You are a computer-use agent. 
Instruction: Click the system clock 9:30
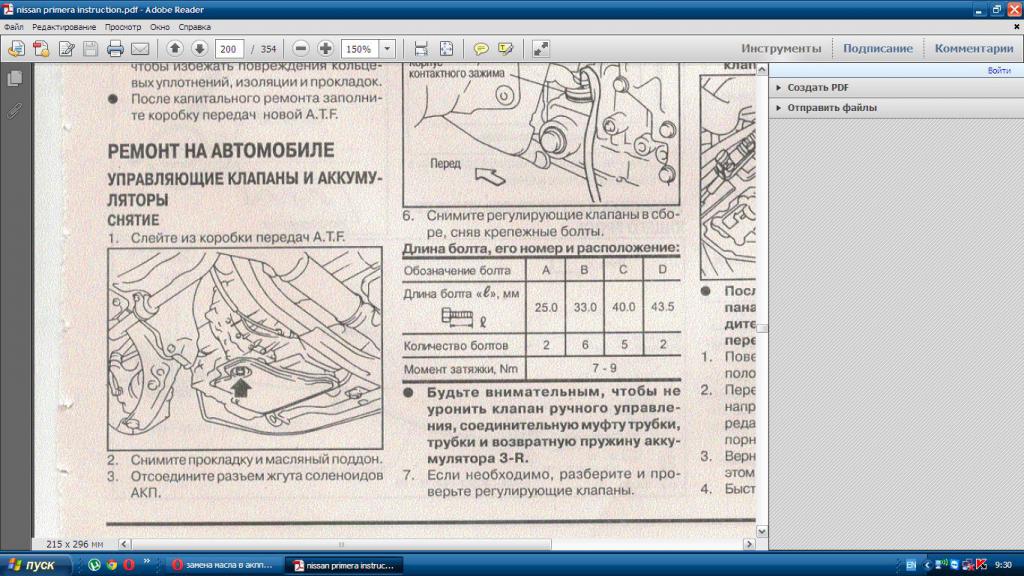coord(1003,565)
